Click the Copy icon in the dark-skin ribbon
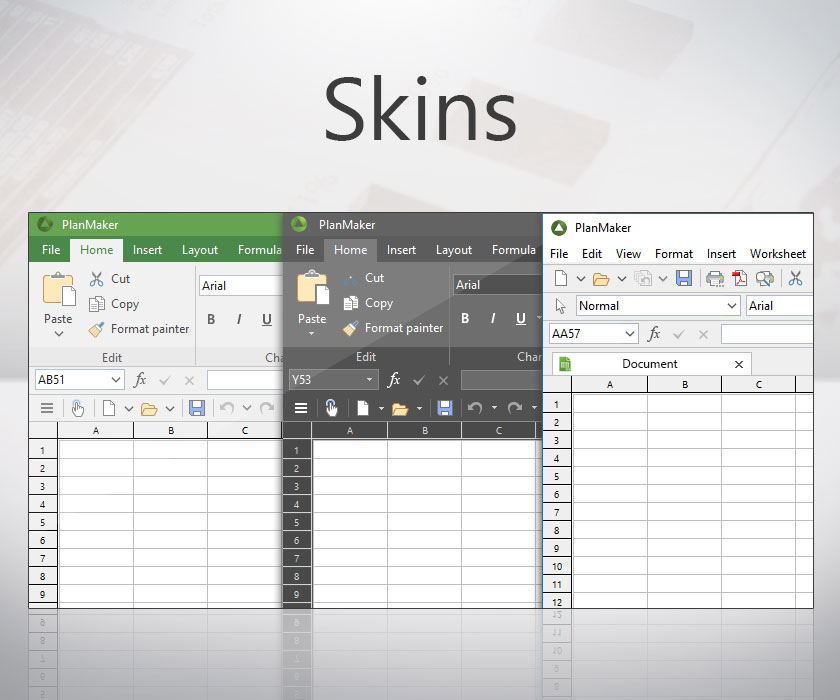This screenshot has width=840, height=700. coord(351,303)
